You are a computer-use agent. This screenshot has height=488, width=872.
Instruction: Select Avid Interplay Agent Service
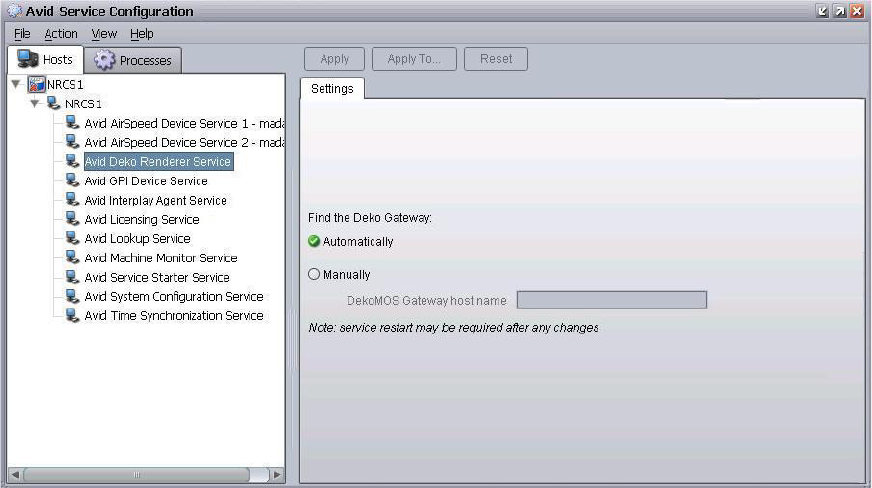[x=155, y=201]
